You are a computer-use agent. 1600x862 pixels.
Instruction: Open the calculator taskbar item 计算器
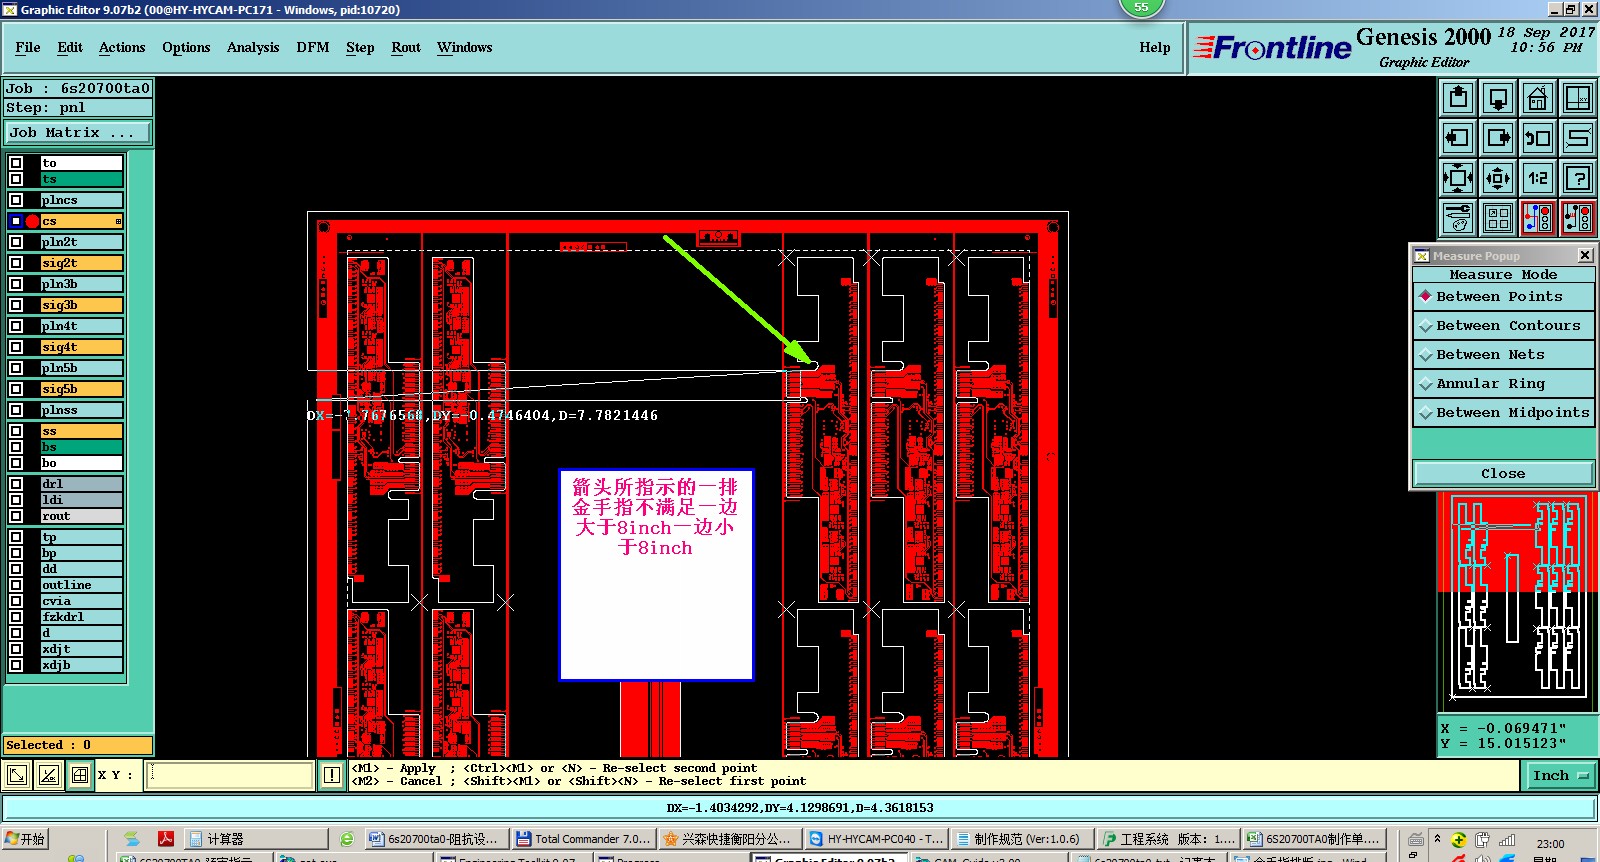tap(257, 839)
